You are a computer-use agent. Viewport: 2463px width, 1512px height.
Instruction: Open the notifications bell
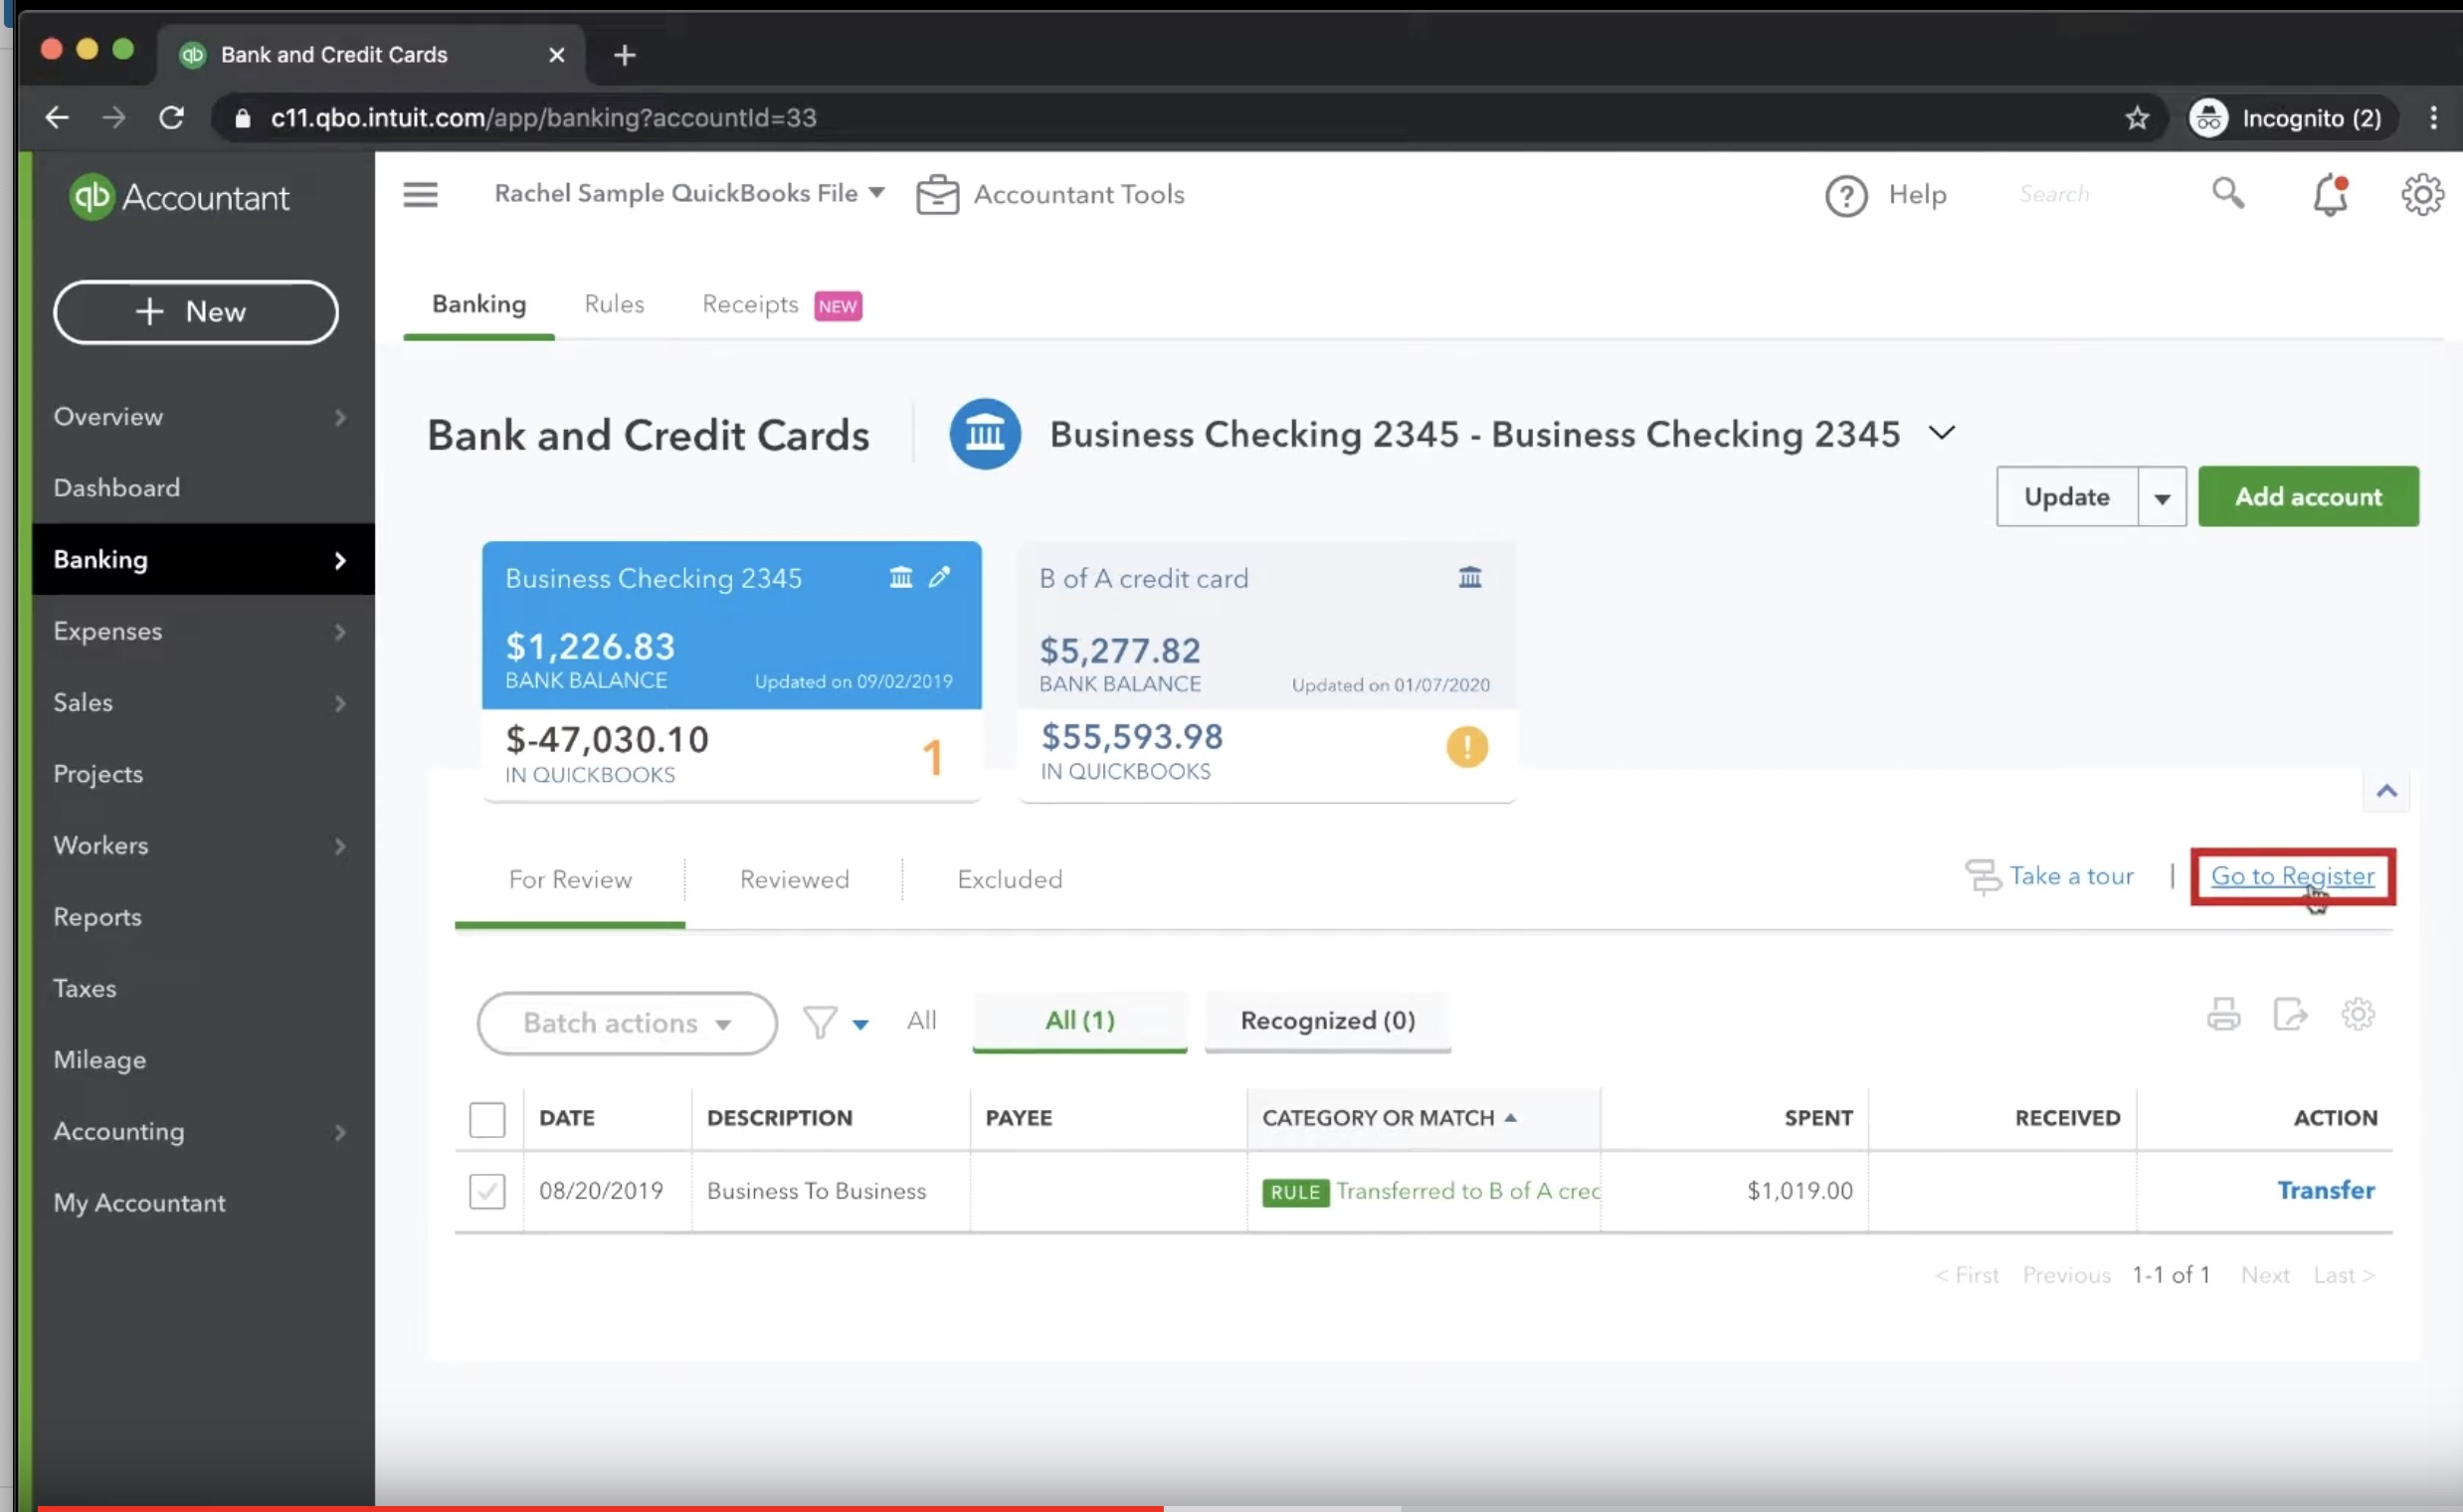coord(2330,194)
